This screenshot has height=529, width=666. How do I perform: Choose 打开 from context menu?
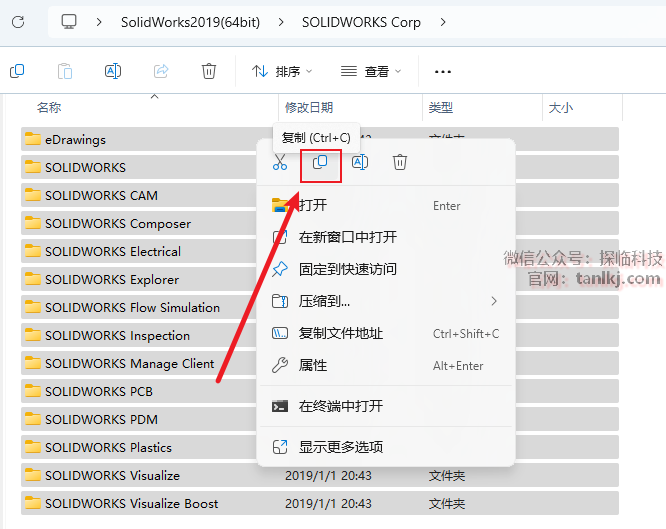(x=386, y=205)
